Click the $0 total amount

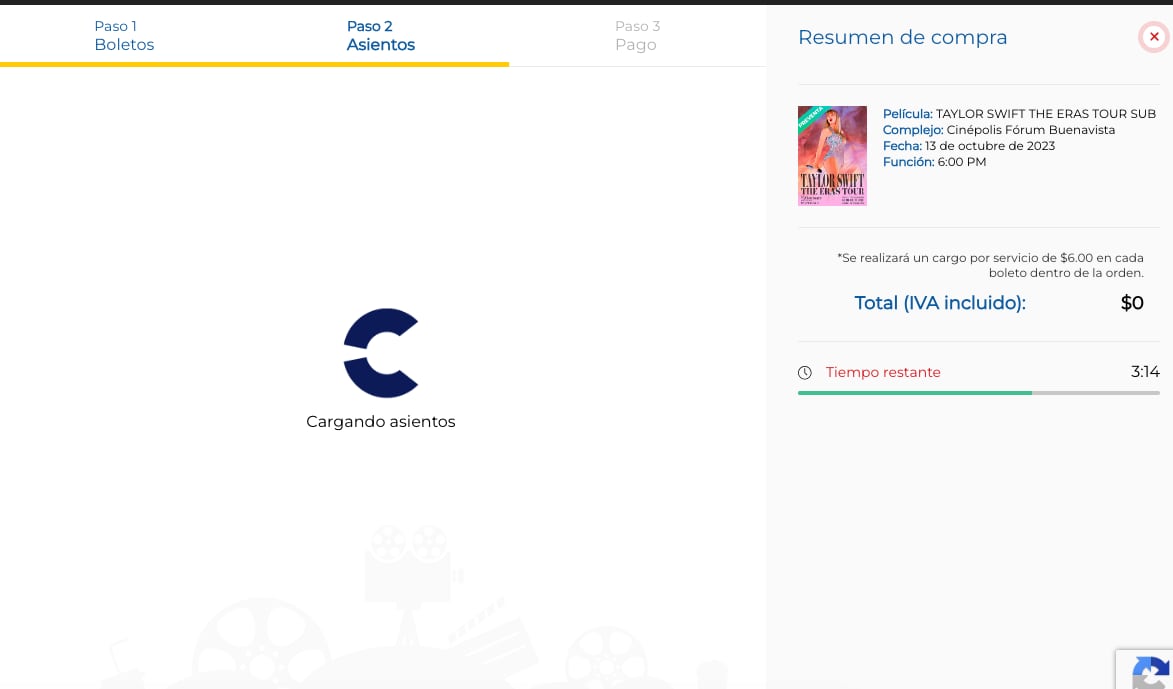pyautogui.click(x=1131, y=303)
